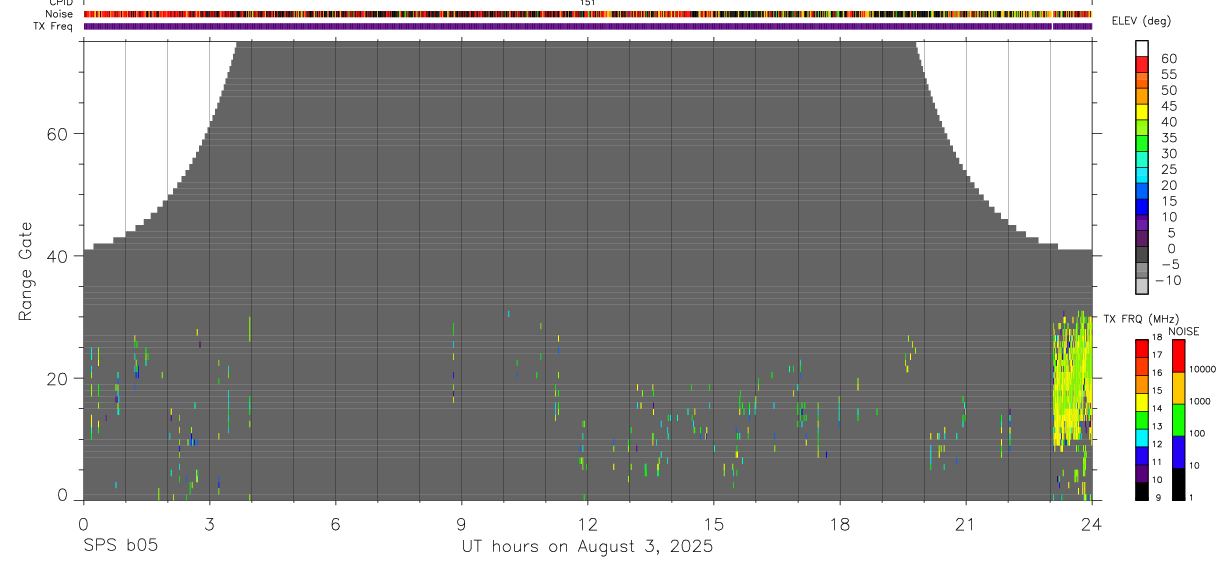Click the x-axis tick label '24'

pos(1091,523)
